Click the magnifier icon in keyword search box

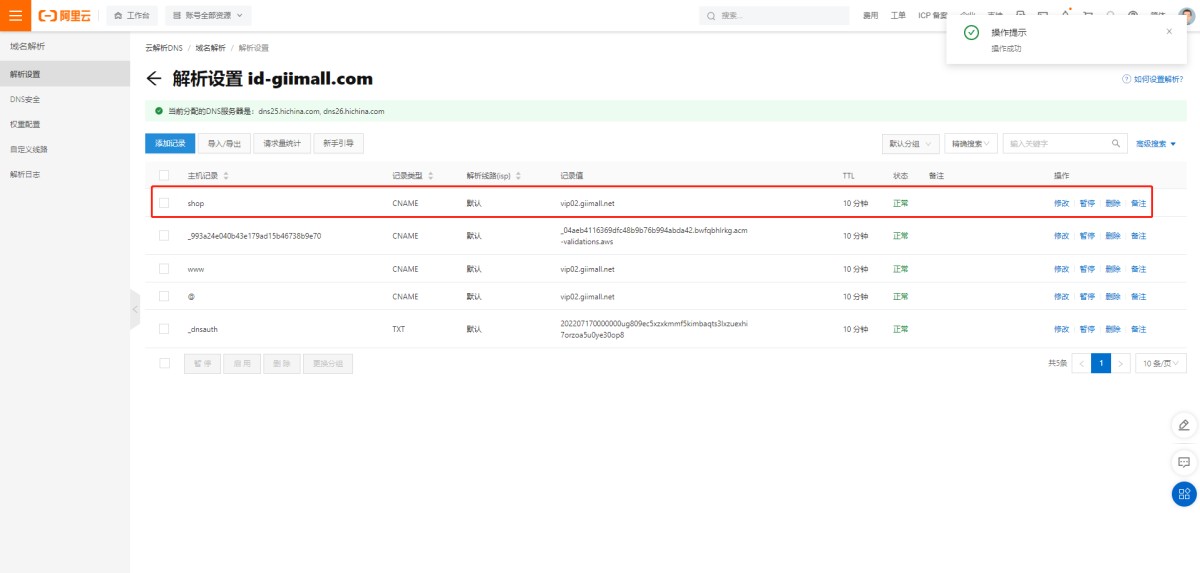1117,144
